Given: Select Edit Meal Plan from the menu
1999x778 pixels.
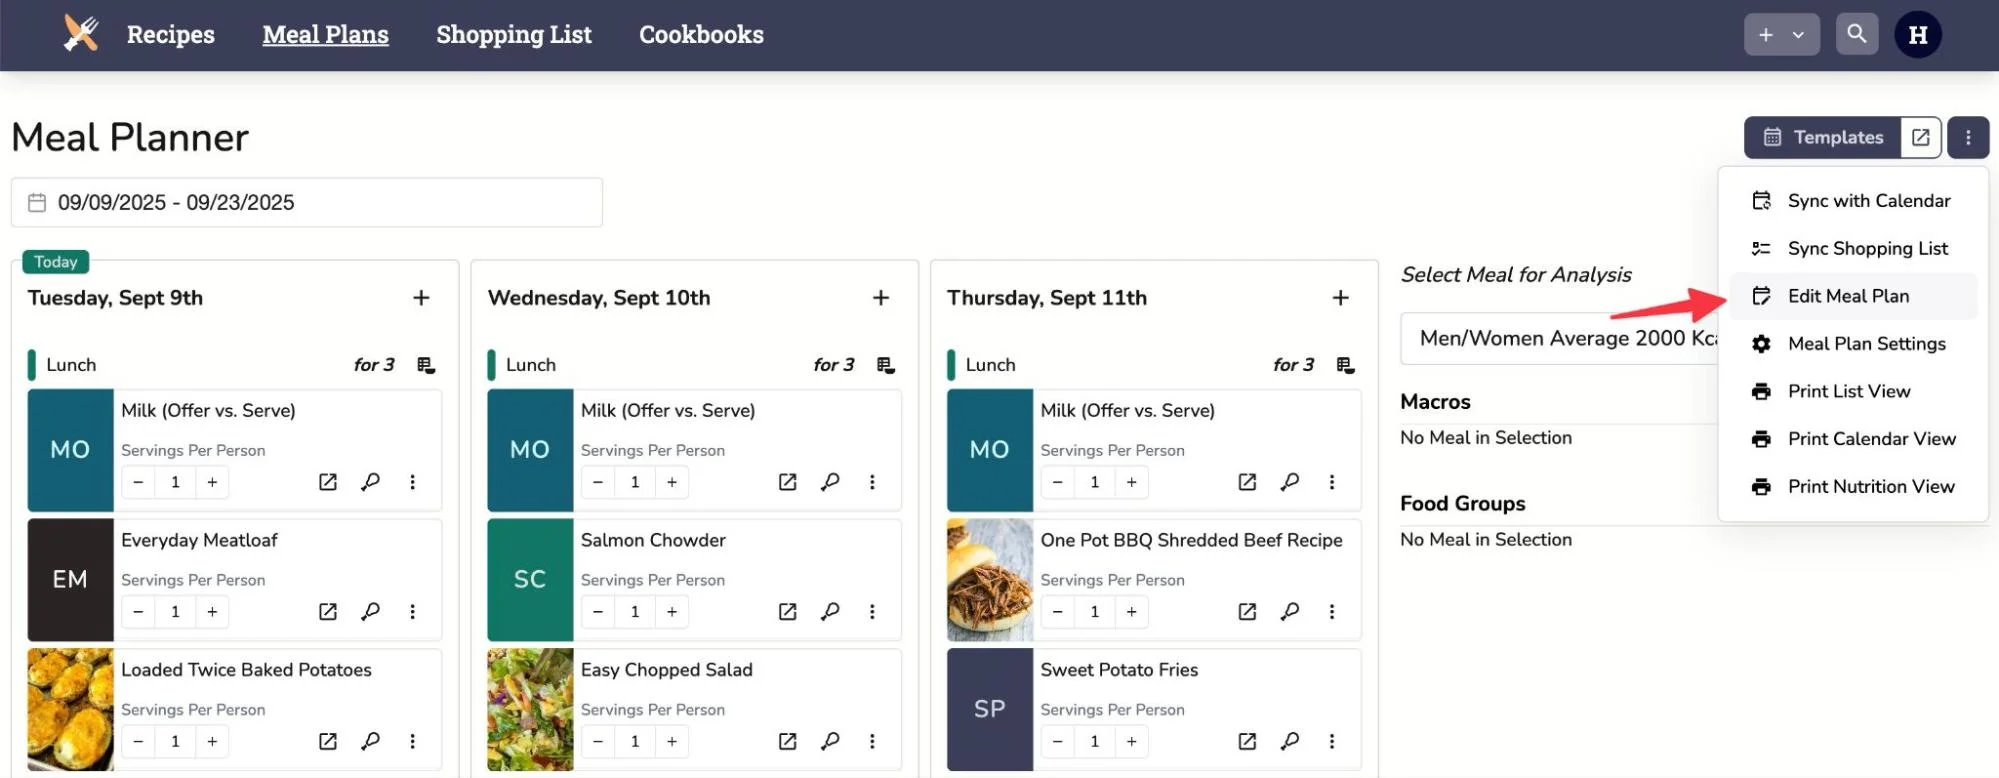Looking at the screenshot, I should pyautogui.click(x=1849, y=295).
